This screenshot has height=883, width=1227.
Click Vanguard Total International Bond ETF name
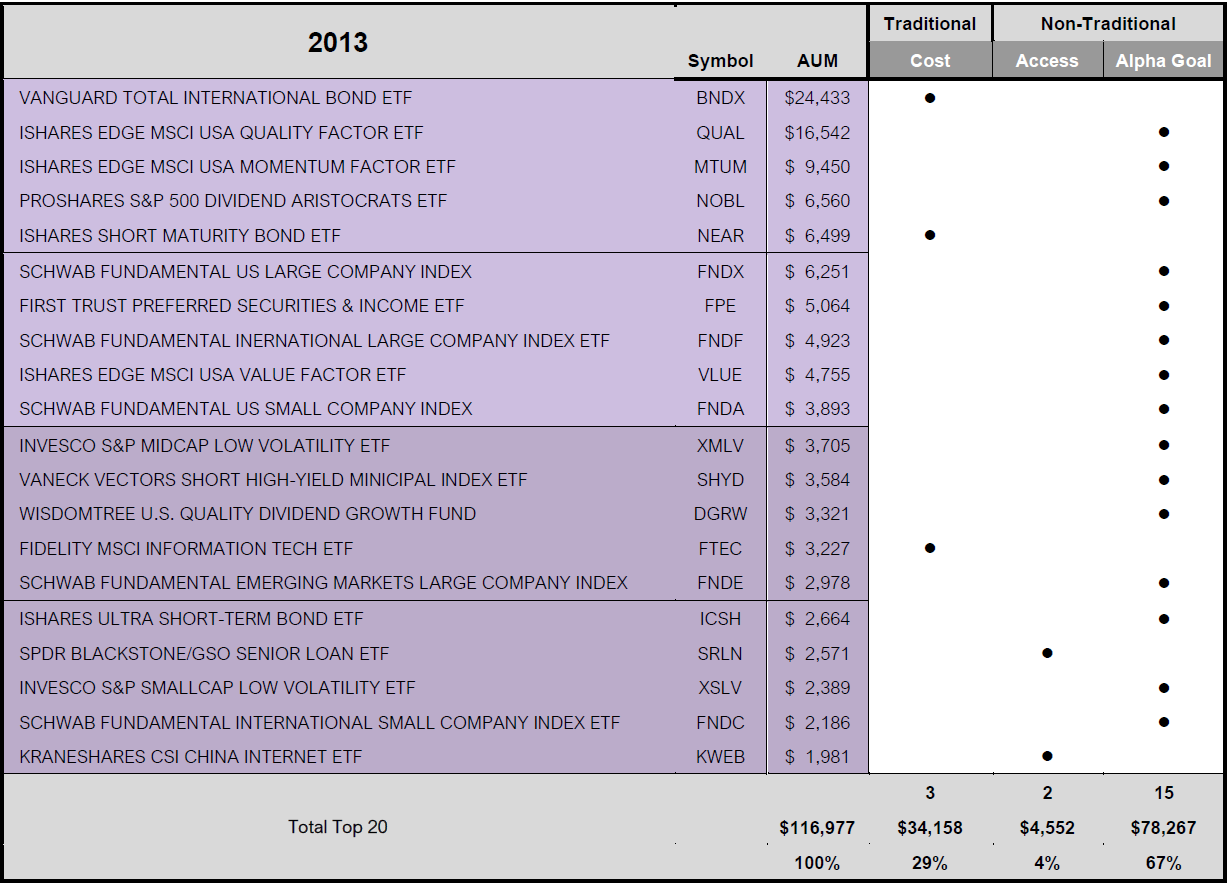[x=215, y=98]
